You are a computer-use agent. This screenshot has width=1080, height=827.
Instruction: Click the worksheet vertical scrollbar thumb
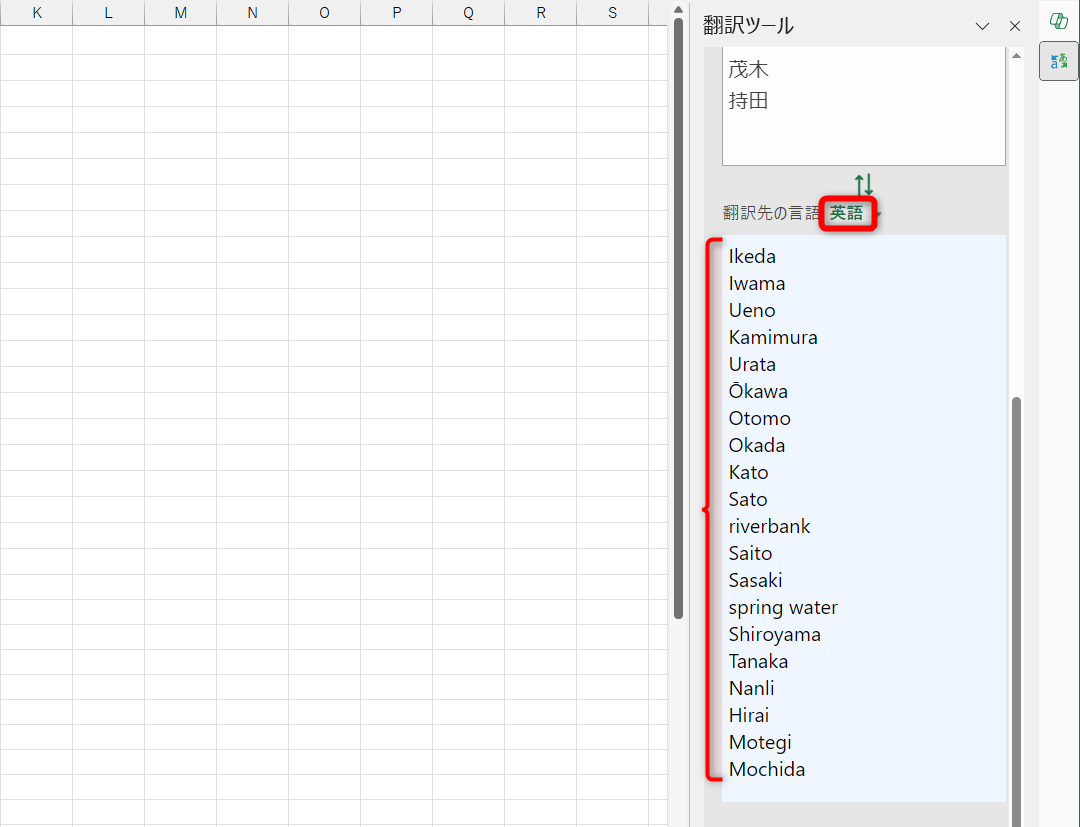tap(678, 318)
